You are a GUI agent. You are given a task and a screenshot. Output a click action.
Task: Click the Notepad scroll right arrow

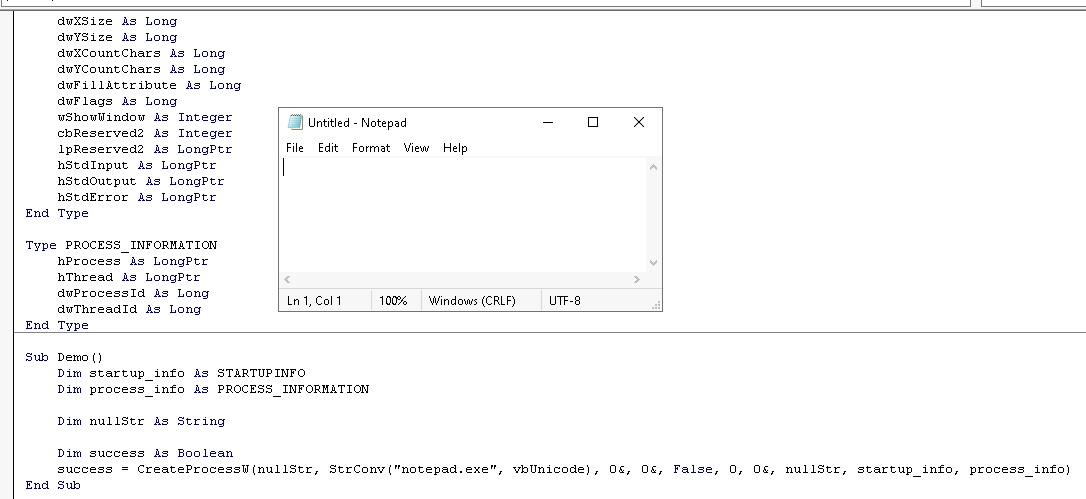click(x=637, y=280)
